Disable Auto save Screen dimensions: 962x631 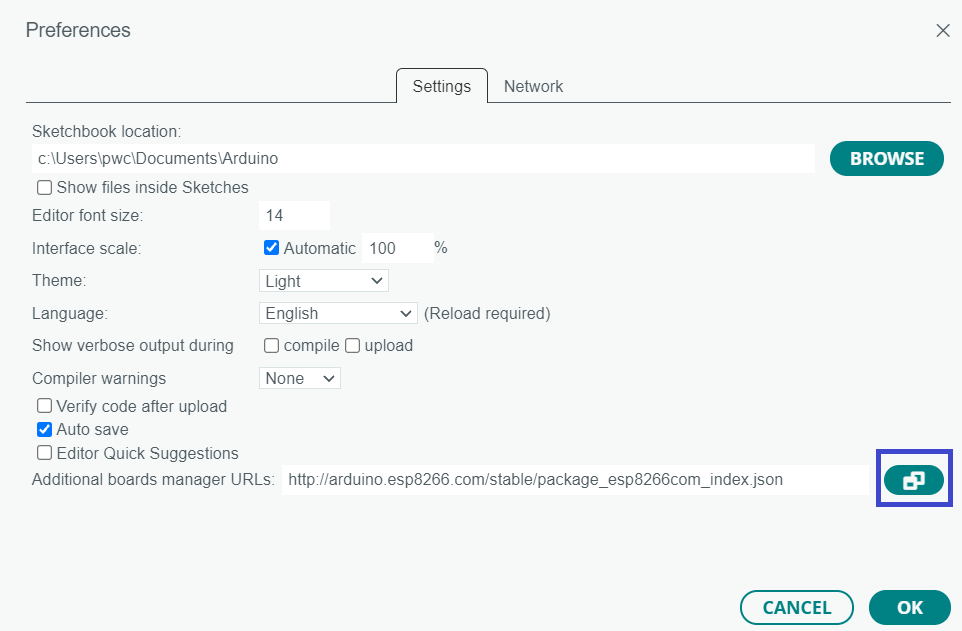tap(44, 429)
